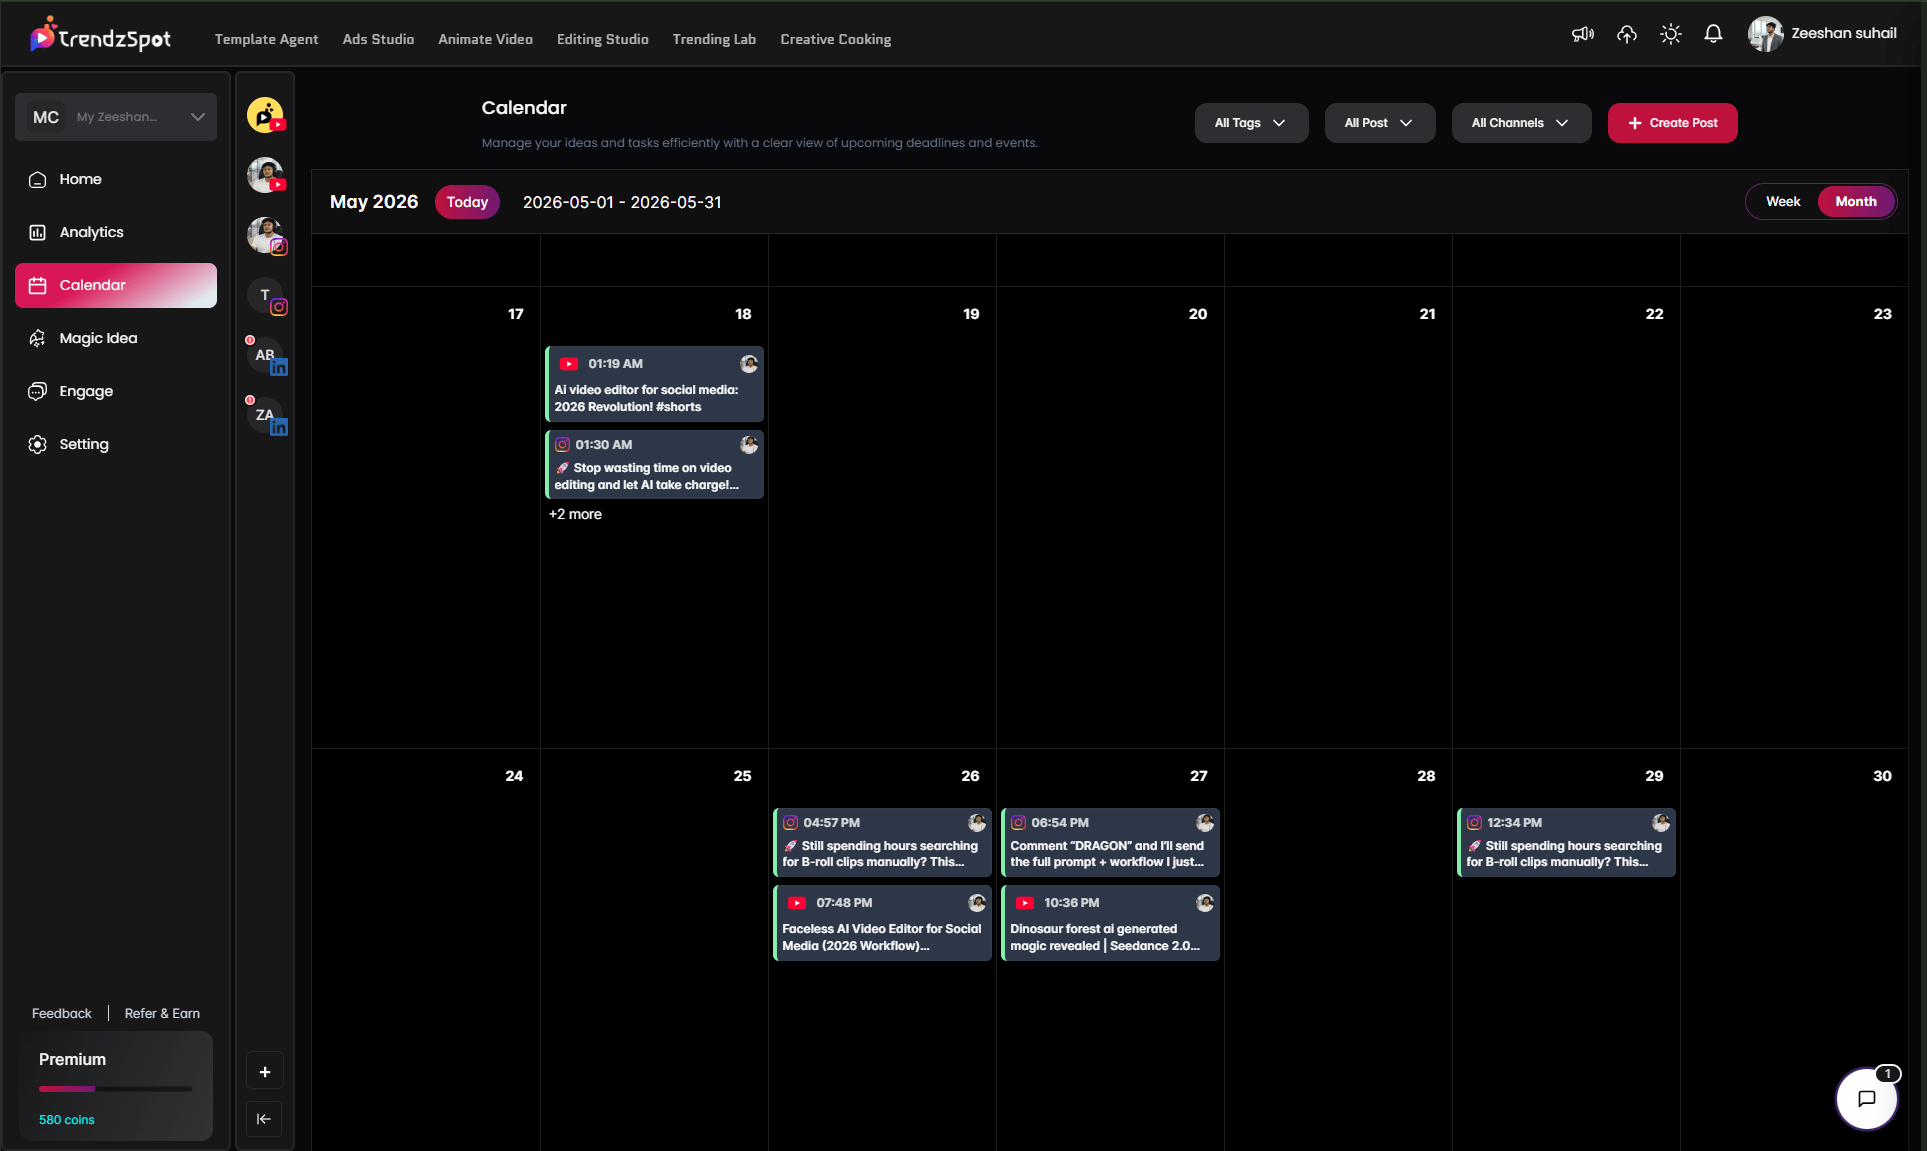Open the 01:19 AM YouTube shorts post
The height and width of the screenshot is (1151, 1927).
654,384
